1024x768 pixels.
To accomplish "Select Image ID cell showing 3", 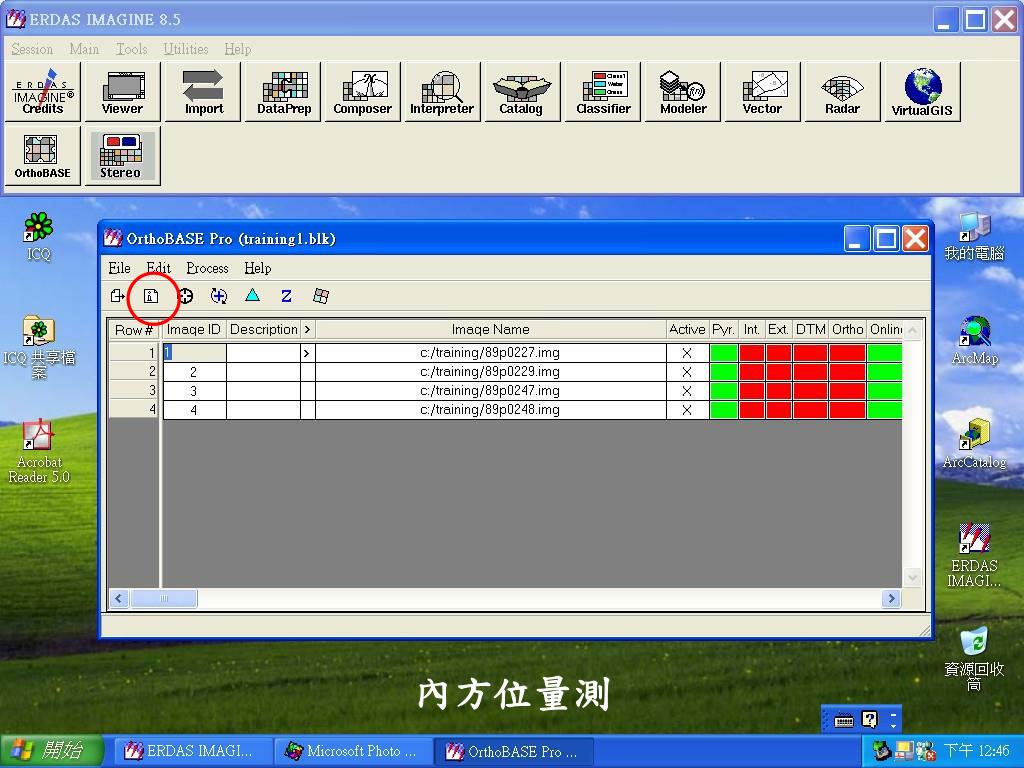I will pos(194,391).
